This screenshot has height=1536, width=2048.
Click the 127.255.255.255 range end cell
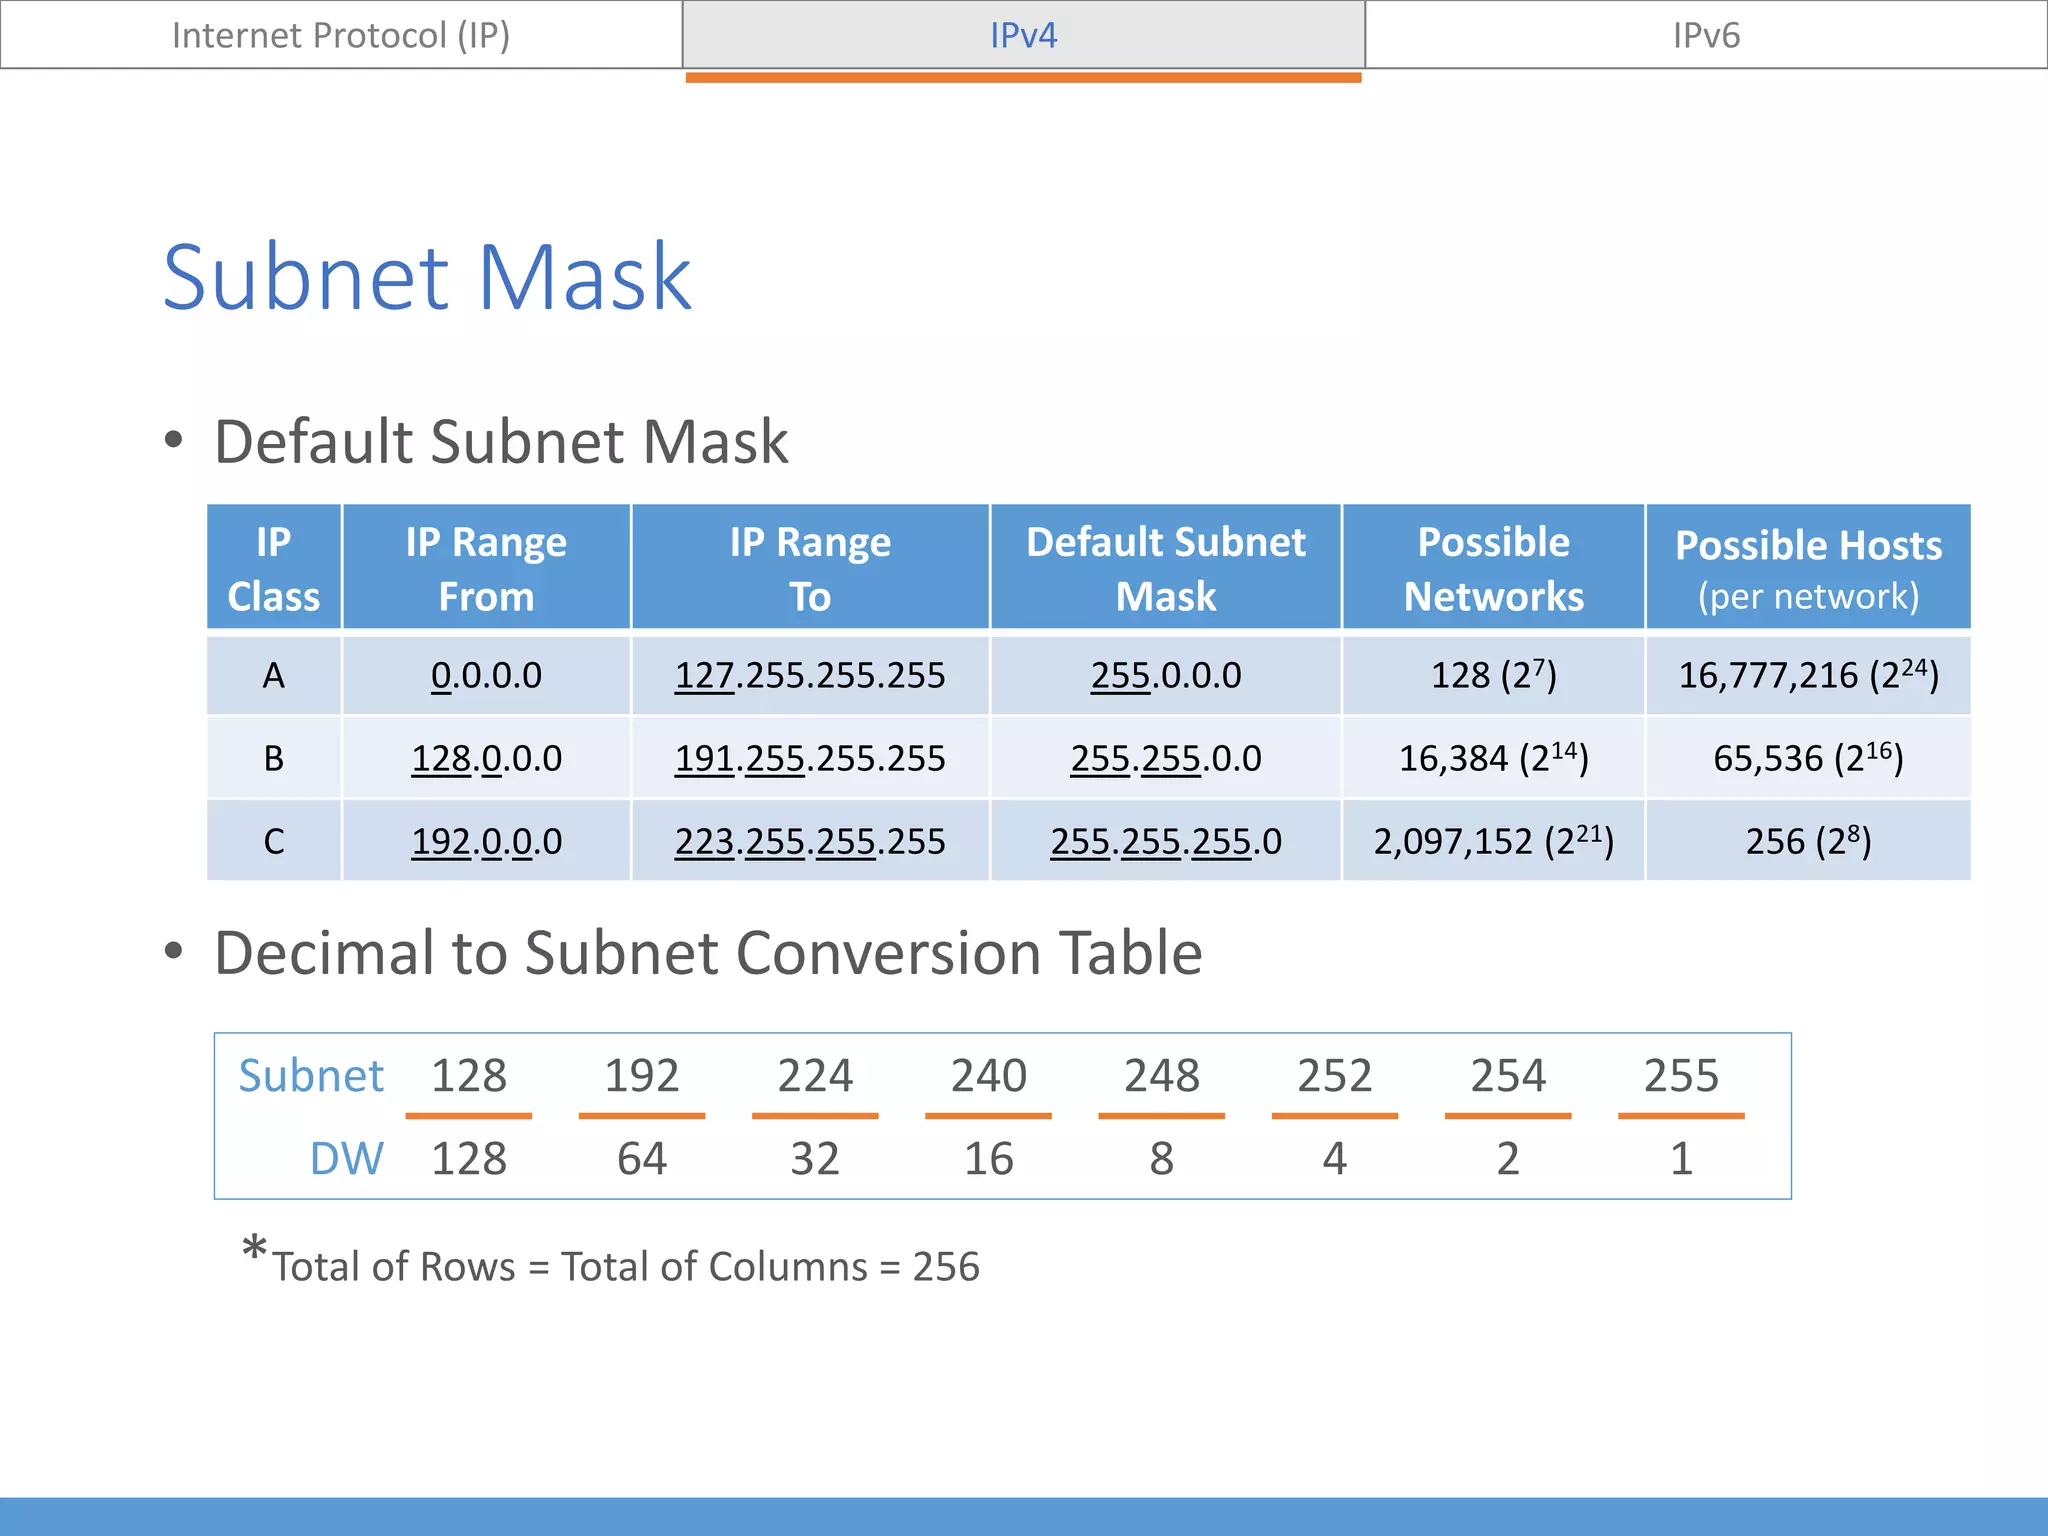tap(810, 675)
